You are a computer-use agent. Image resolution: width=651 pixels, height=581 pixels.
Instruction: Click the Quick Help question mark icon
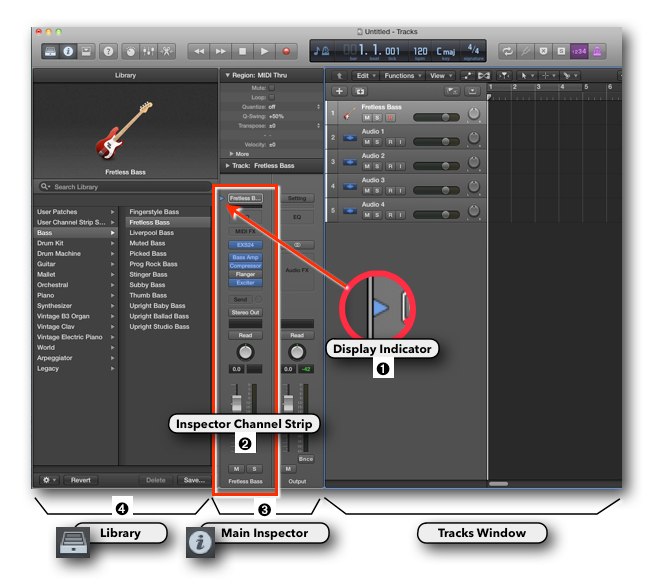click(109, 50)
